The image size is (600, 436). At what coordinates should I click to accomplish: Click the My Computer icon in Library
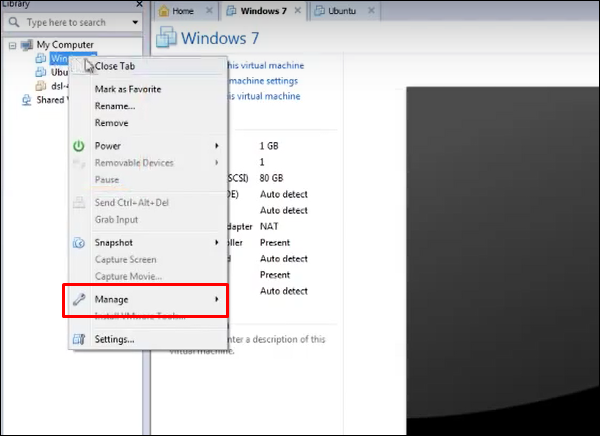tap(27, 45)
